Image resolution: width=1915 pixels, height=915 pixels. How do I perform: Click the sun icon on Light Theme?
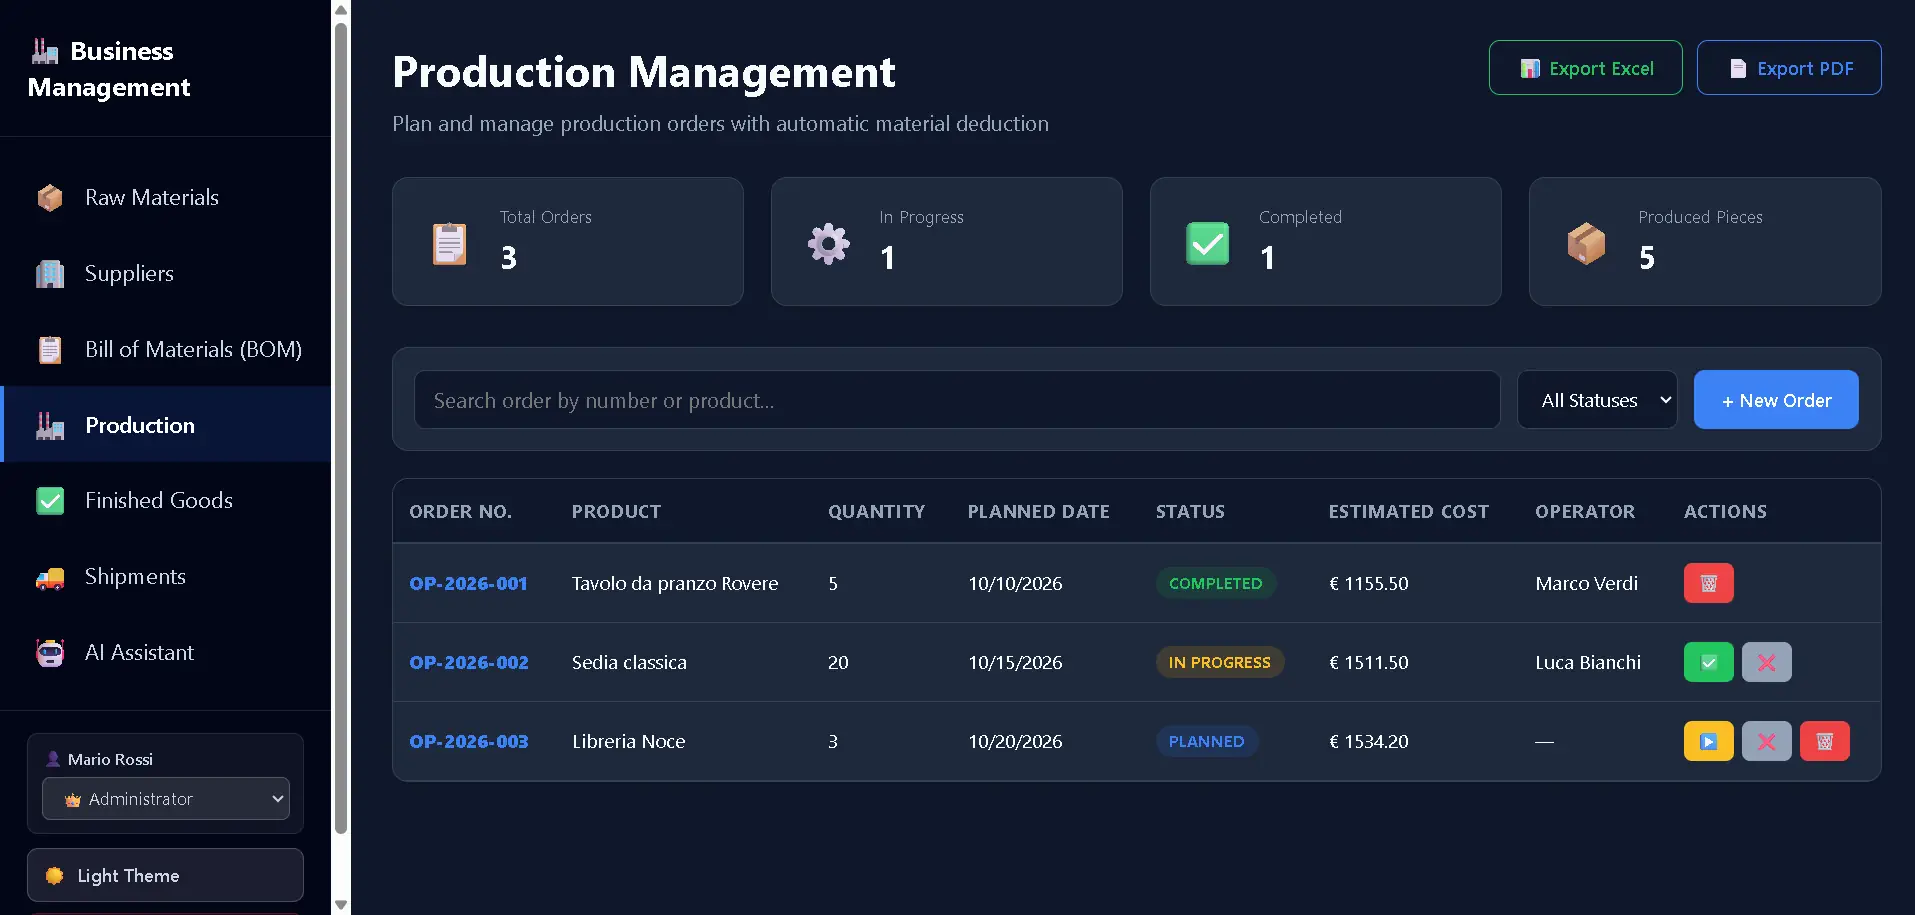55,876
